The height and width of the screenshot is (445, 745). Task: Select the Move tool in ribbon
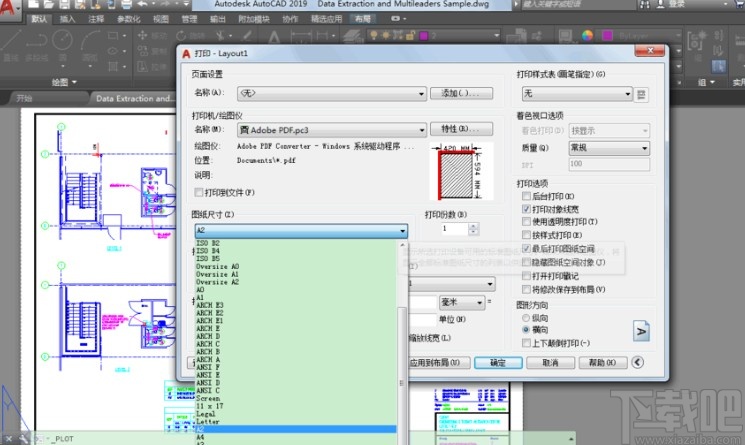[151, 36]
